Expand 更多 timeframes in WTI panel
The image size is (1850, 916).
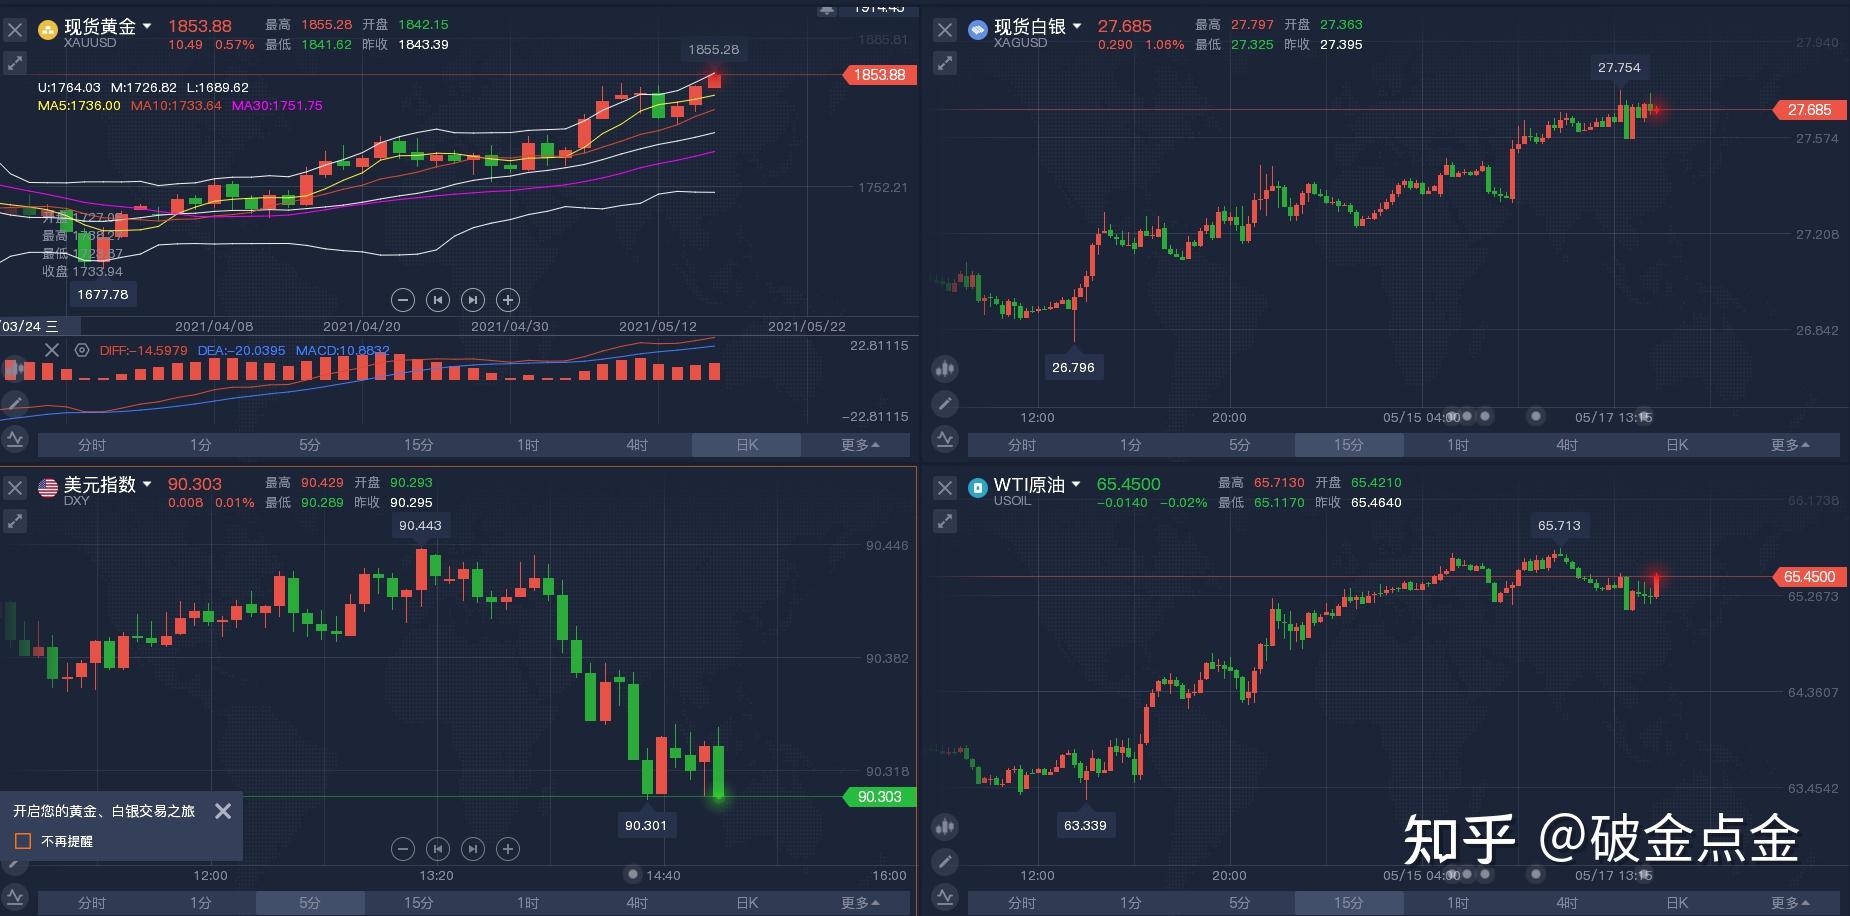(x=1790, y=903)
